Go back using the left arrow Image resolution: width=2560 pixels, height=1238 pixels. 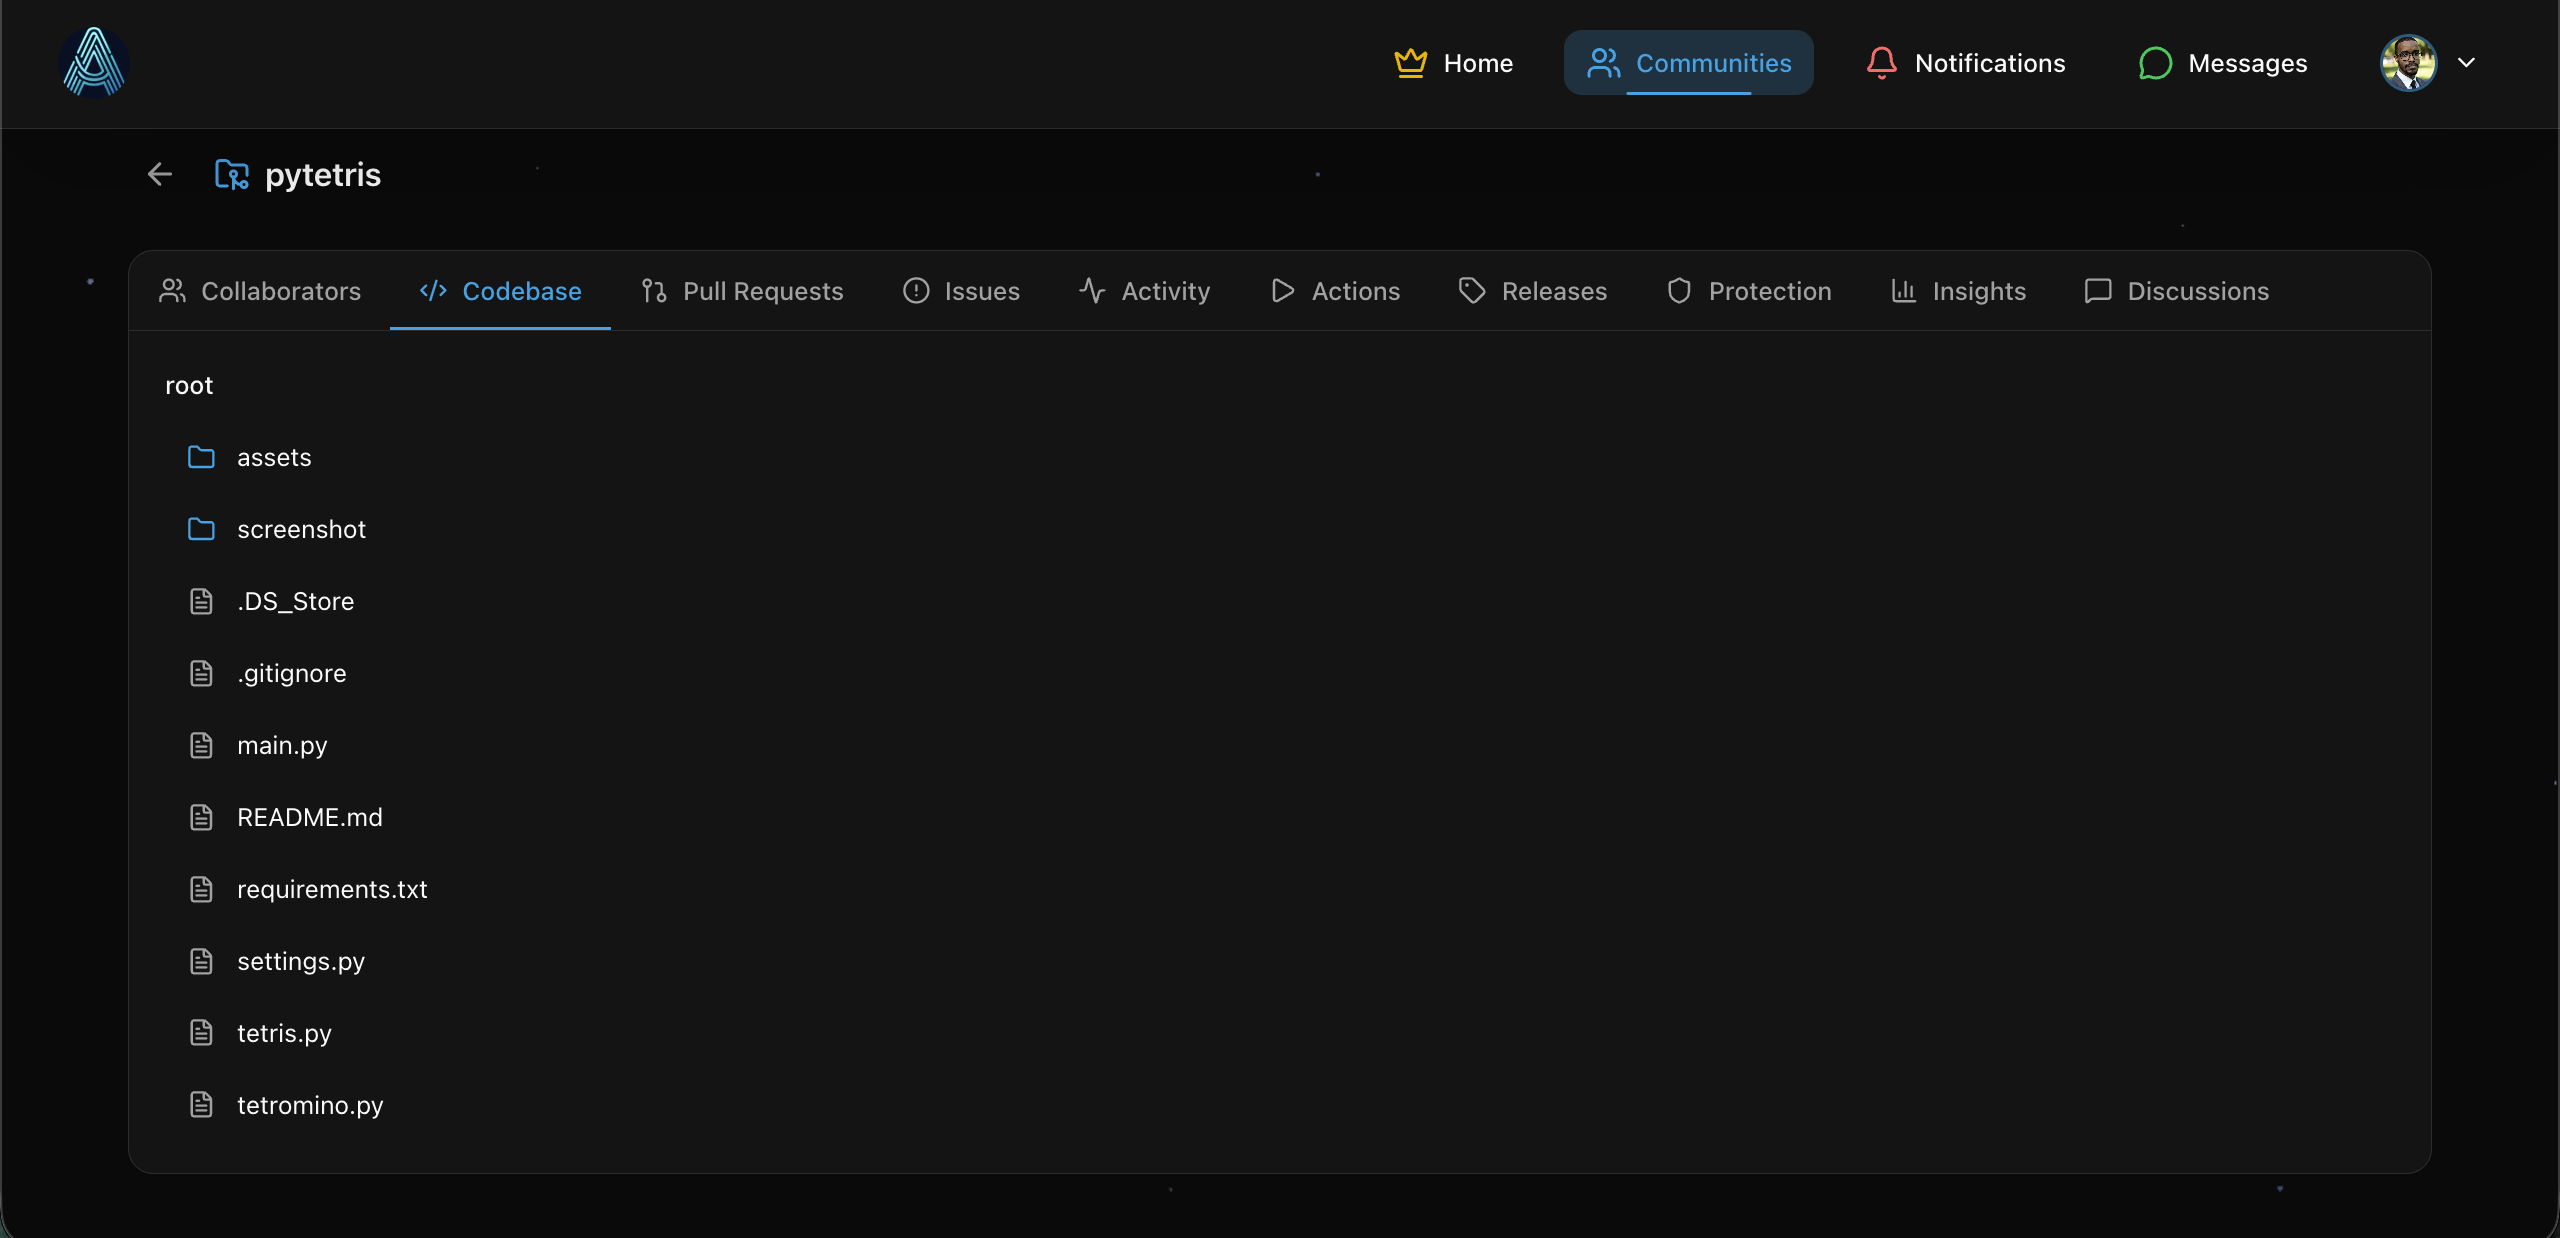click(x=160, y=175)
